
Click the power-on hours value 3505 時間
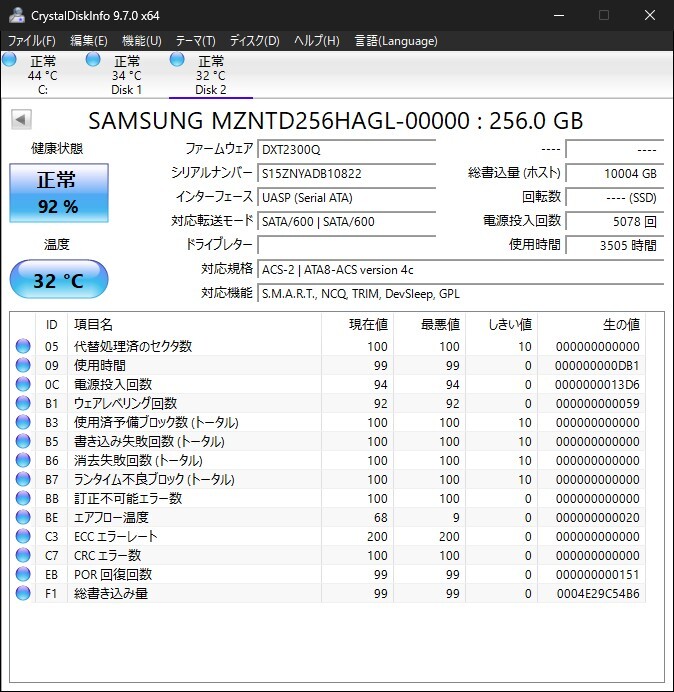614,245
